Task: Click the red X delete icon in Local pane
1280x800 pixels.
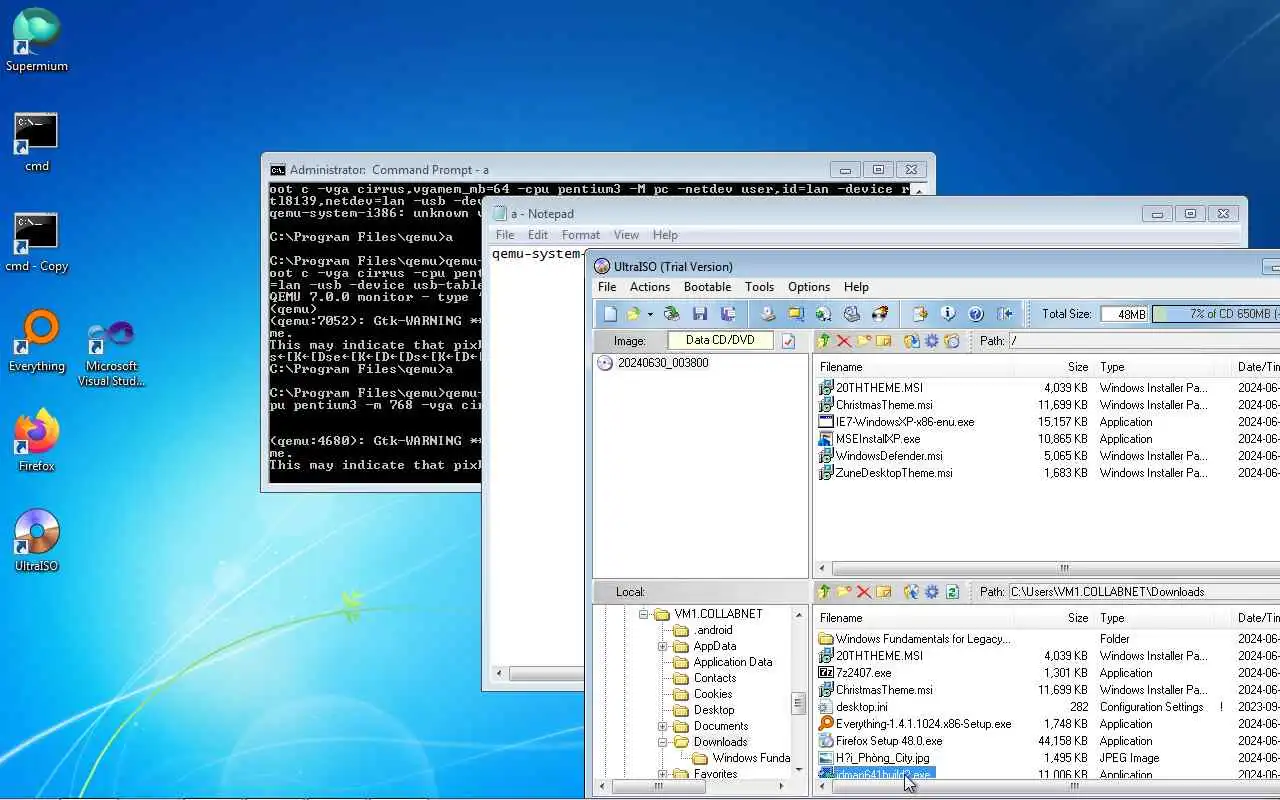Action: pyautogui.click(x=864, y=592)
